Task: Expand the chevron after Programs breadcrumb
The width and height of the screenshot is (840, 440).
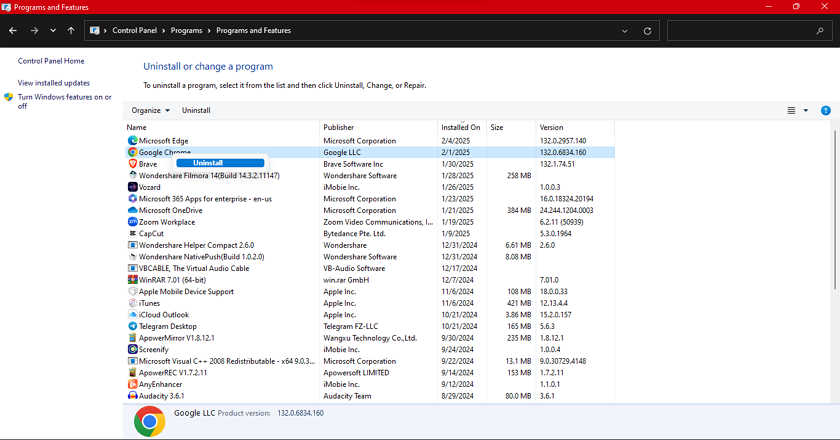Action: point(209,31)
